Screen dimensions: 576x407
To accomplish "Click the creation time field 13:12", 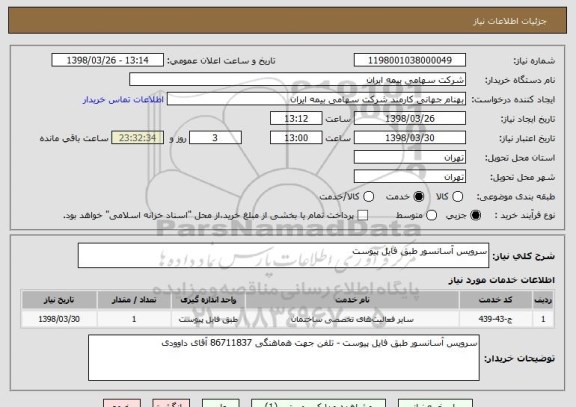I will click(296, 119).
